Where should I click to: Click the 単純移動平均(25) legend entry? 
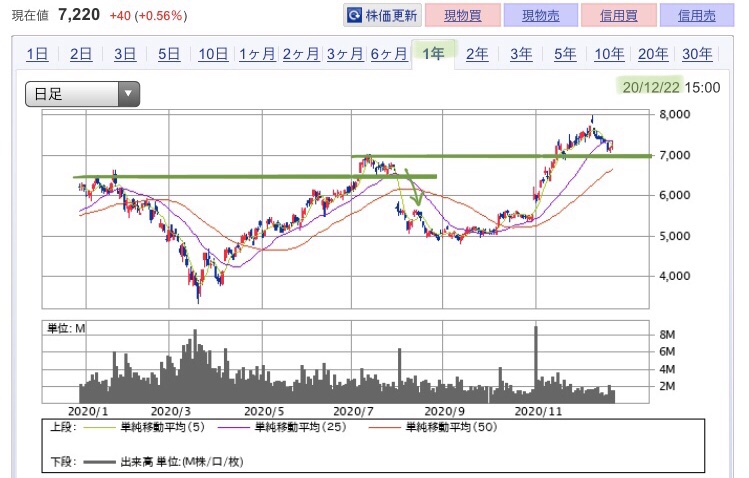[x=282, y=427]
